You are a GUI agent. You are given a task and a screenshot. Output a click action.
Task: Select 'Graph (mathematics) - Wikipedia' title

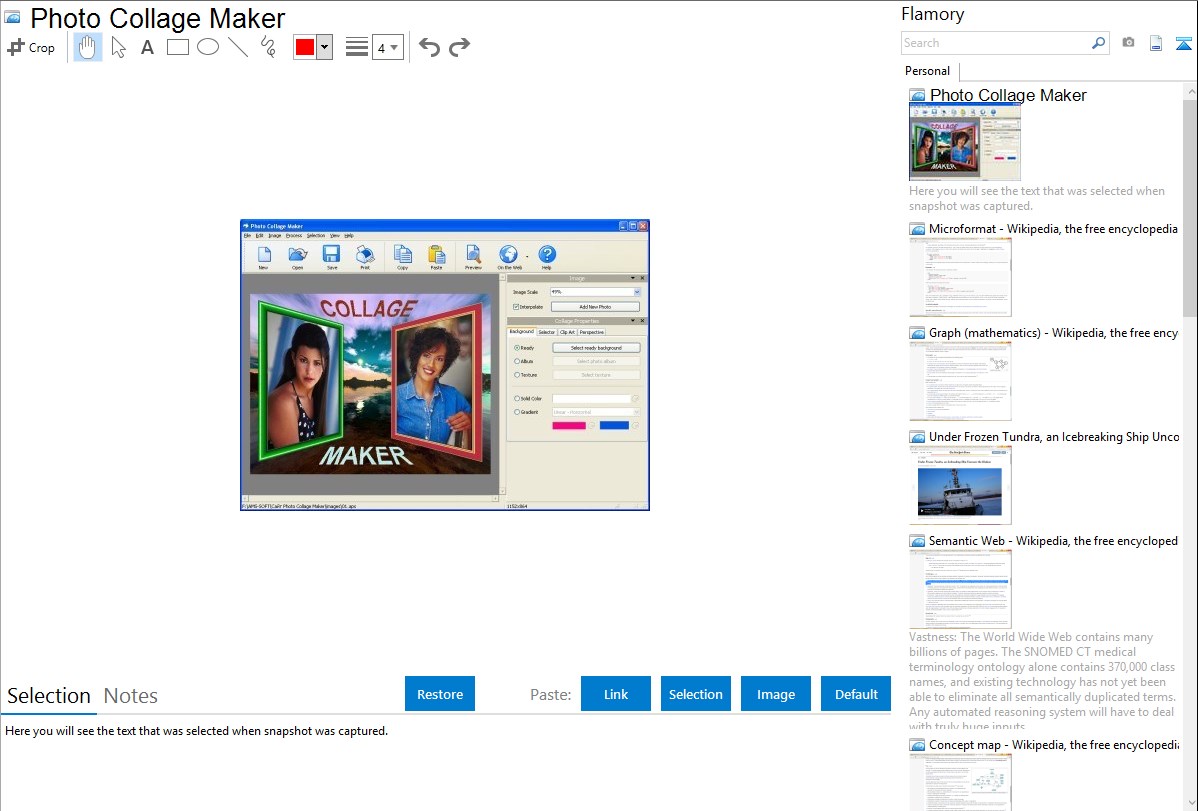tap(1053, 333)
